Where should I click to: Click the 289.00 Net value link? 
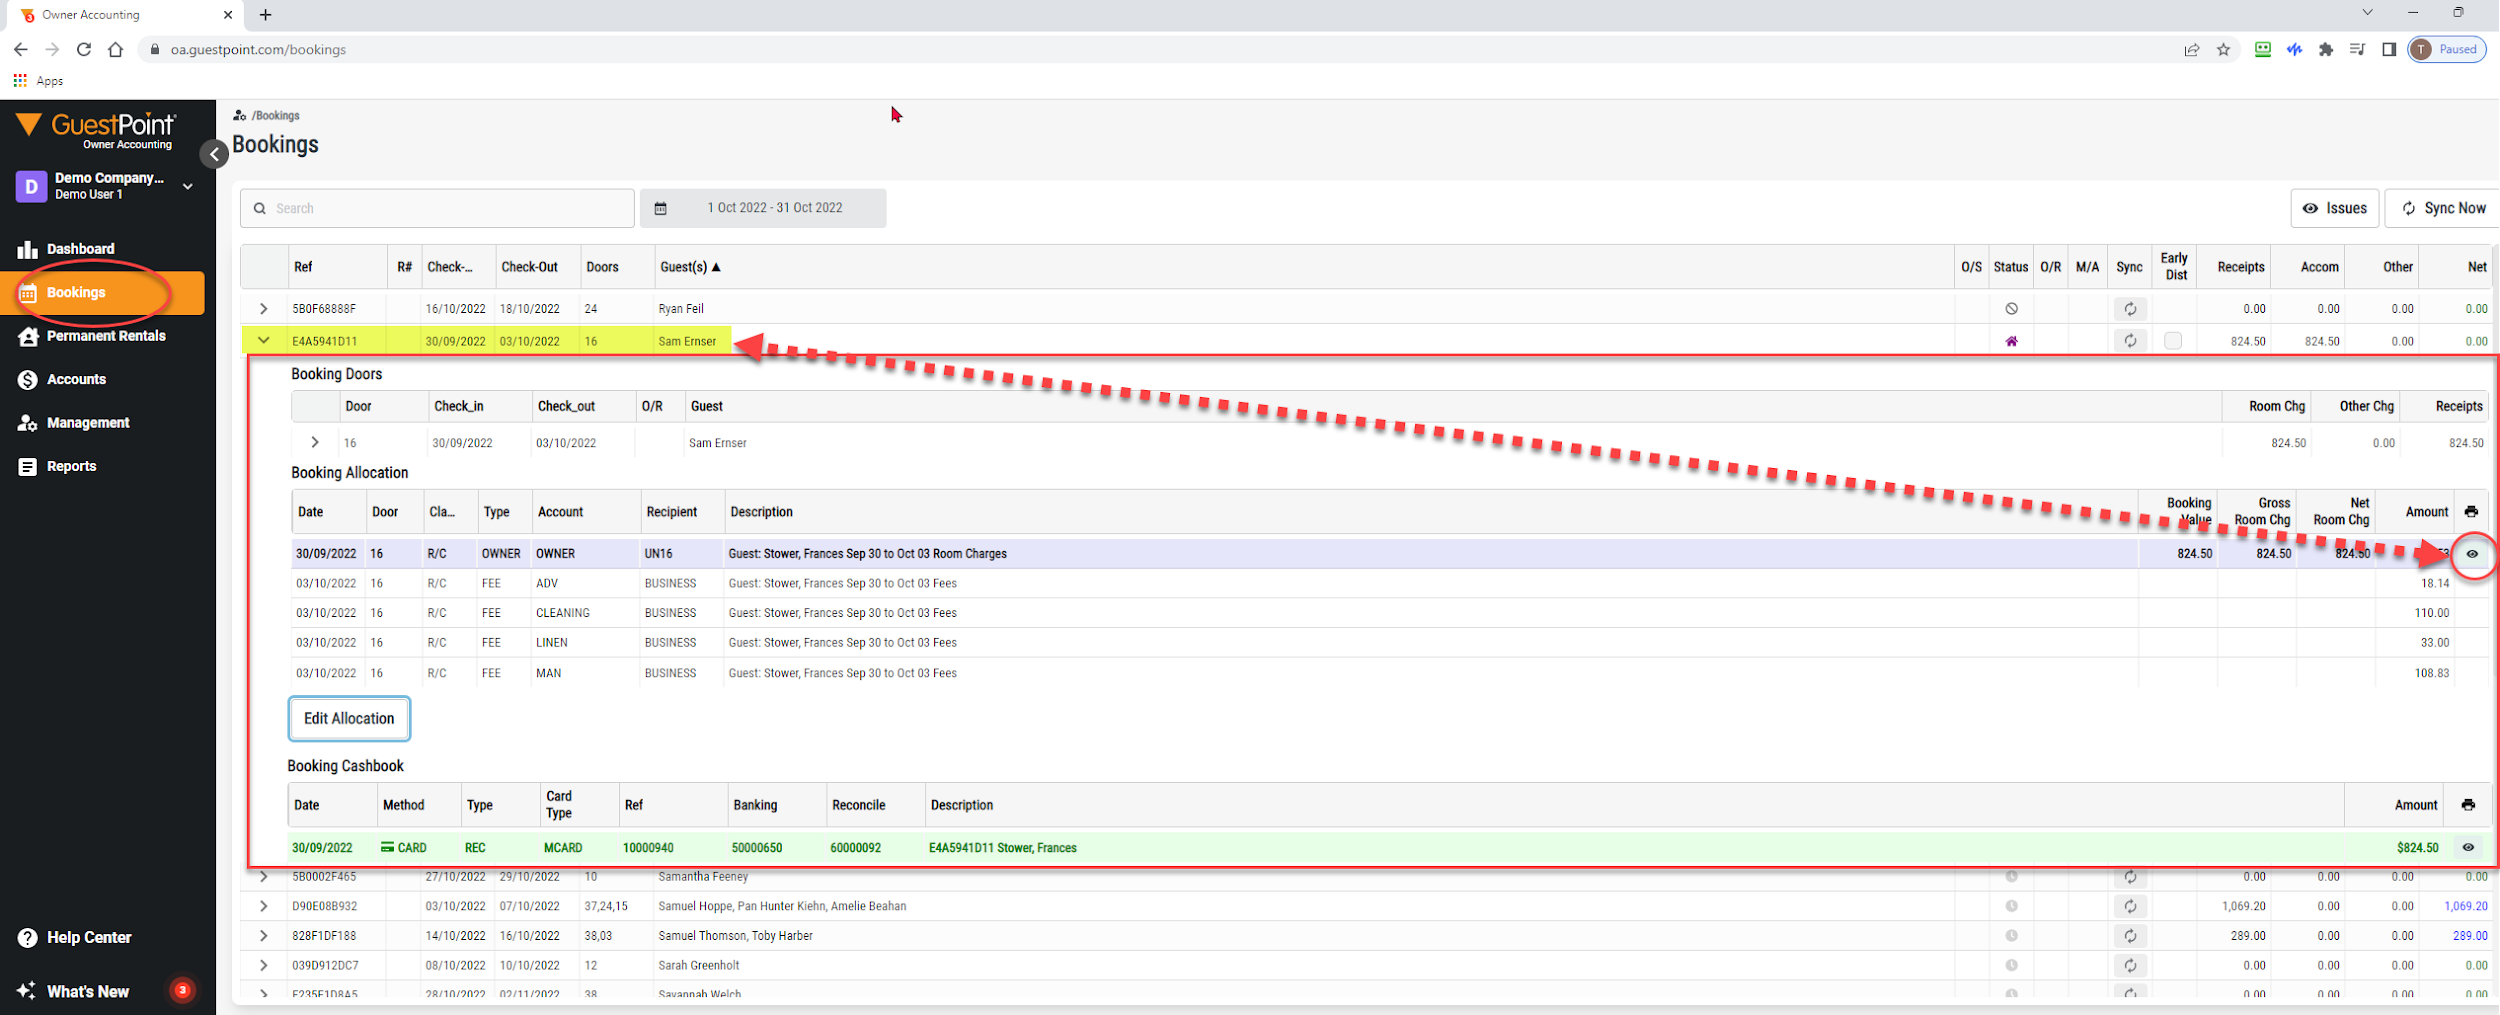point(2469,936)
